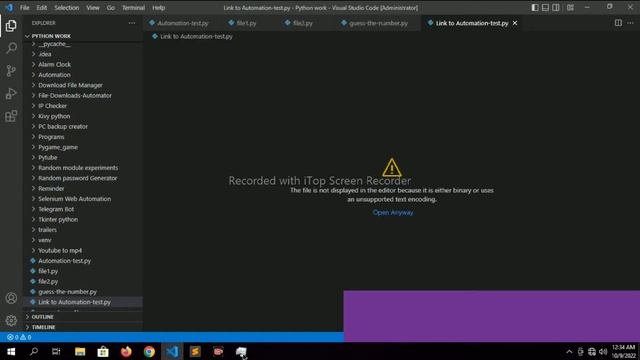Open Sublime Text from the taskbar
This screenshot has height=360, width=640.
pyautogui.click(x=195, y=351)
